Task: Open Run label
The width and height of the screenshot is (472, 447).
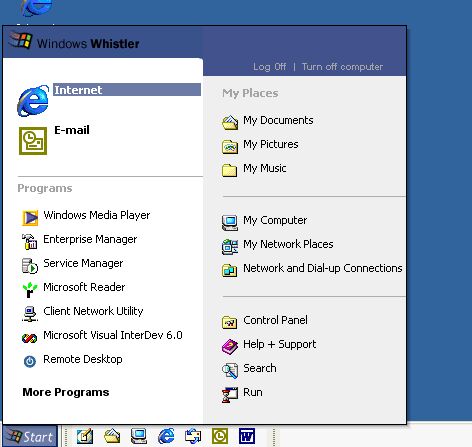Action: pyautogui.click(x=253, y=392)
